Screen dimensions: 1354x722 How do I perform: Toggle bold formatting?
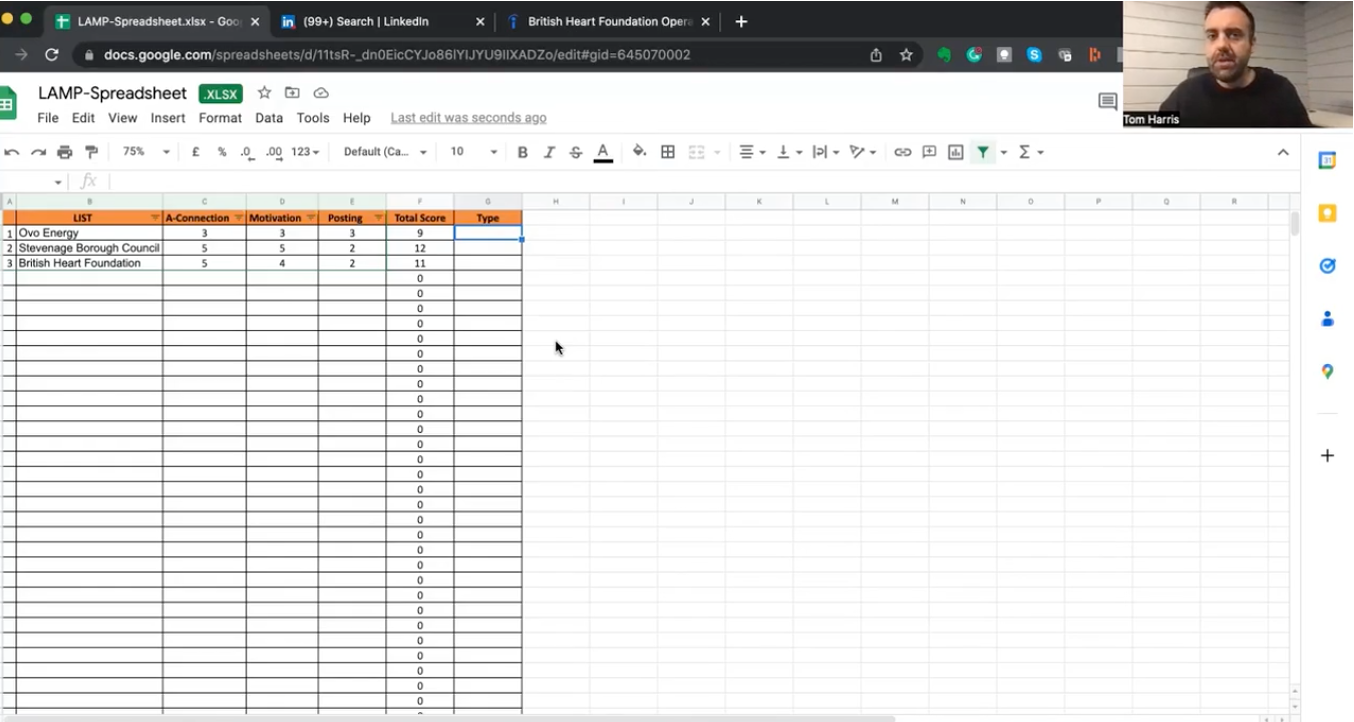(x=522, y=152)
